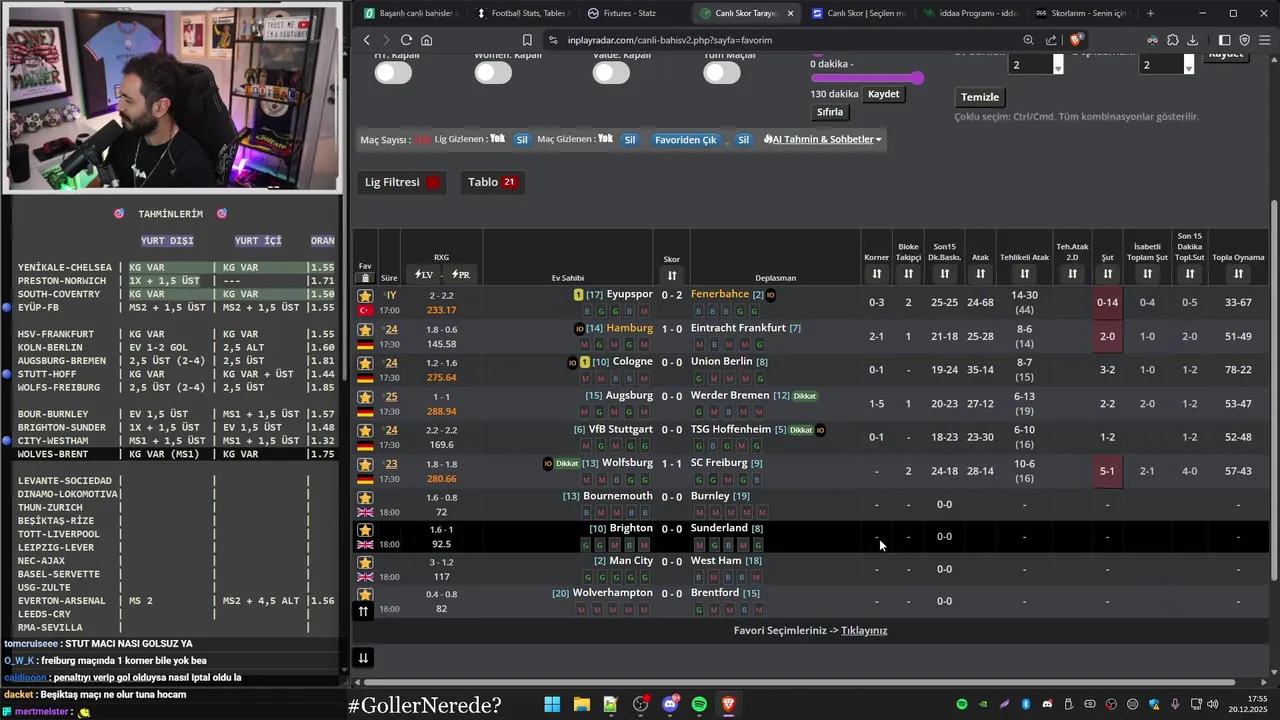Sort by Topla Oynama column
The height and width of the screenshot is (720, 1280).
coord(1238,274)
